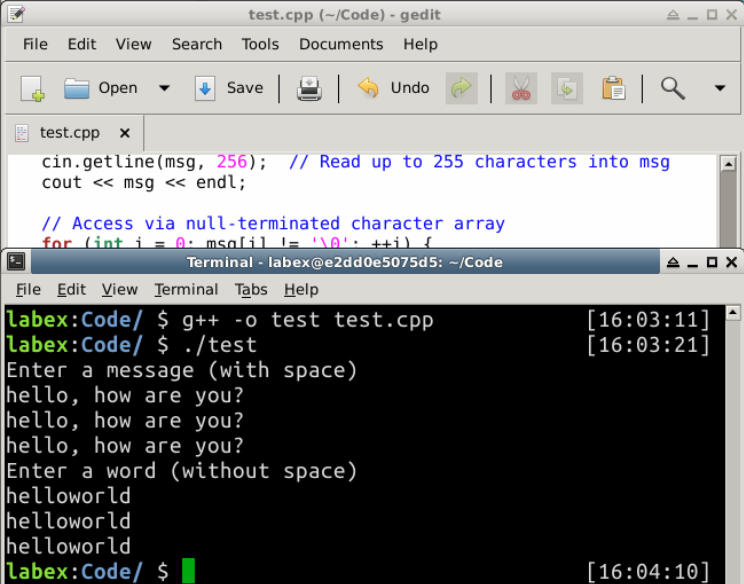Click the Cut scissors icon
The width and height of the screenshot is (744, 584).
(520, 88)
